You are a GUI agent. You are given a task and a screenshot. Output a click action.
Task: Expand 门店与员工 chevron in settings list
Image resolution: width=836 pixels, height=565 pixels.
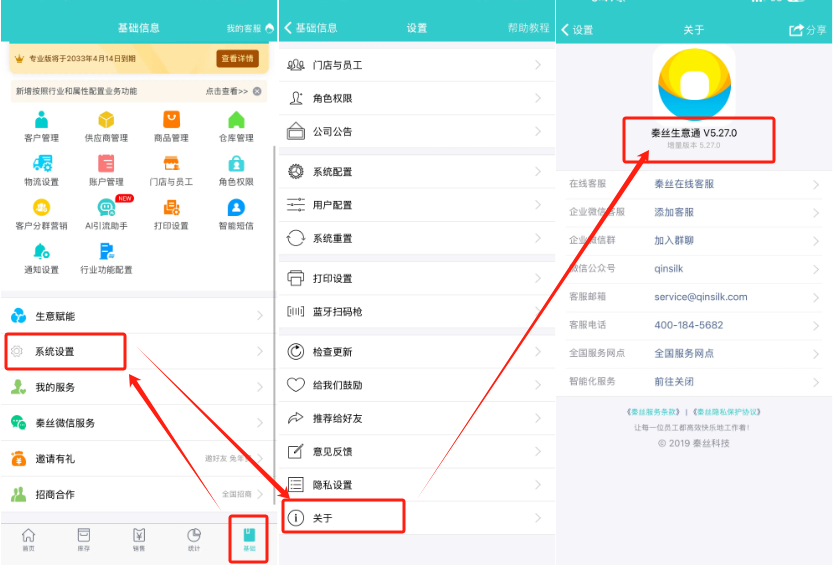[538, 65]
